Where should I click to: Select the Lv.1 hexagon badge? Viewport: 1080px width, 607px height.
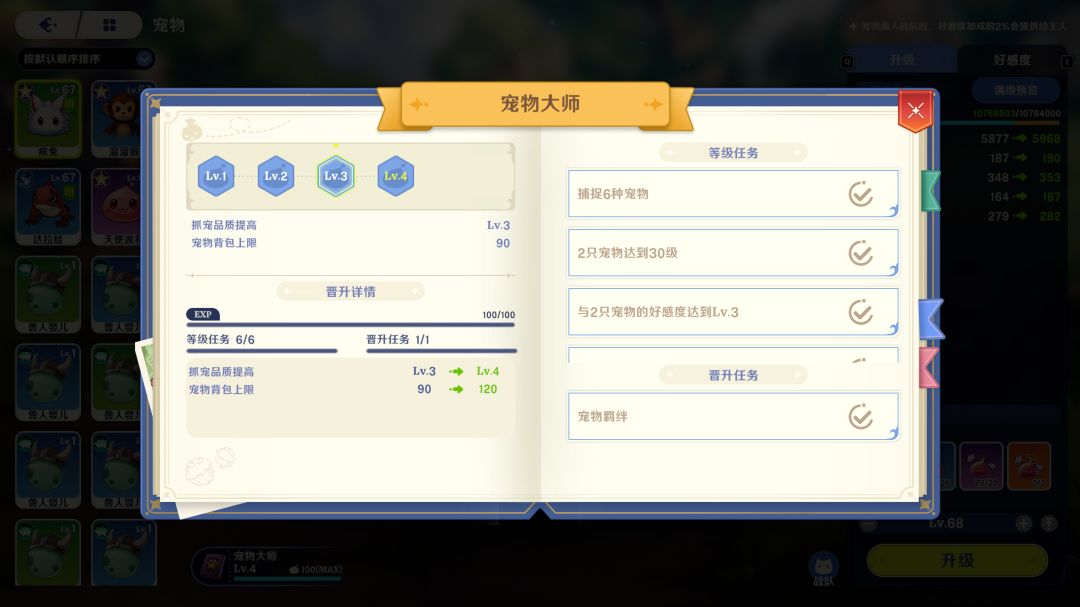(216, 176)
